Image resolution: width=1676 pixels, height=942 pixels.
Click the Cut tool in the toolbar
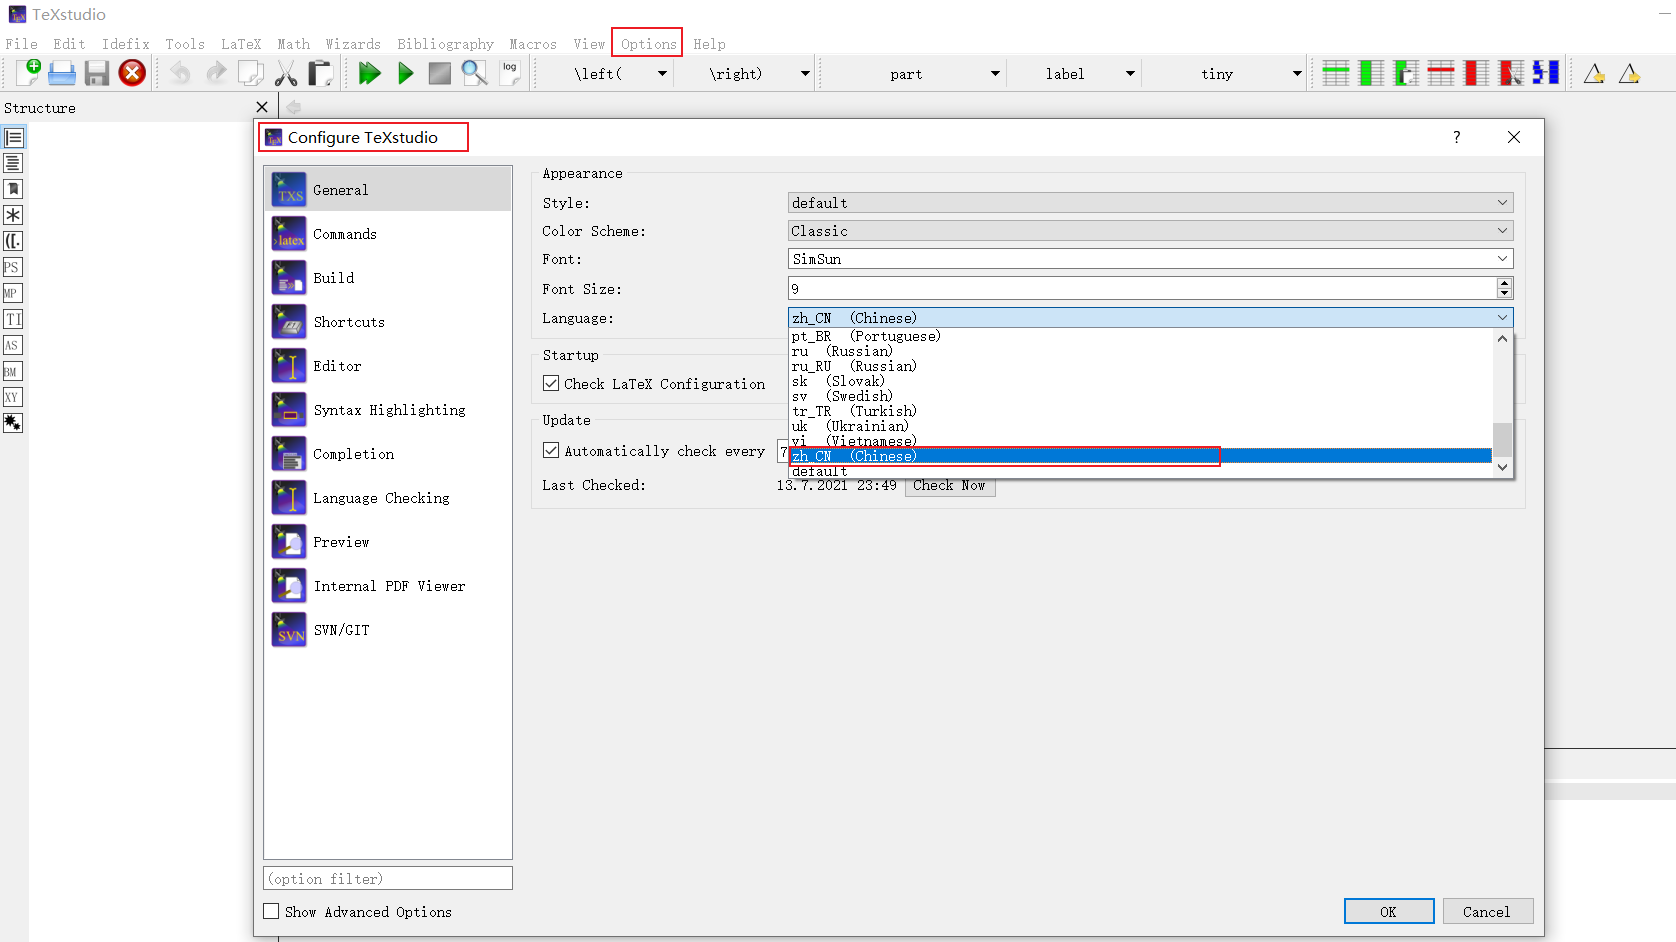coord(286,72)
